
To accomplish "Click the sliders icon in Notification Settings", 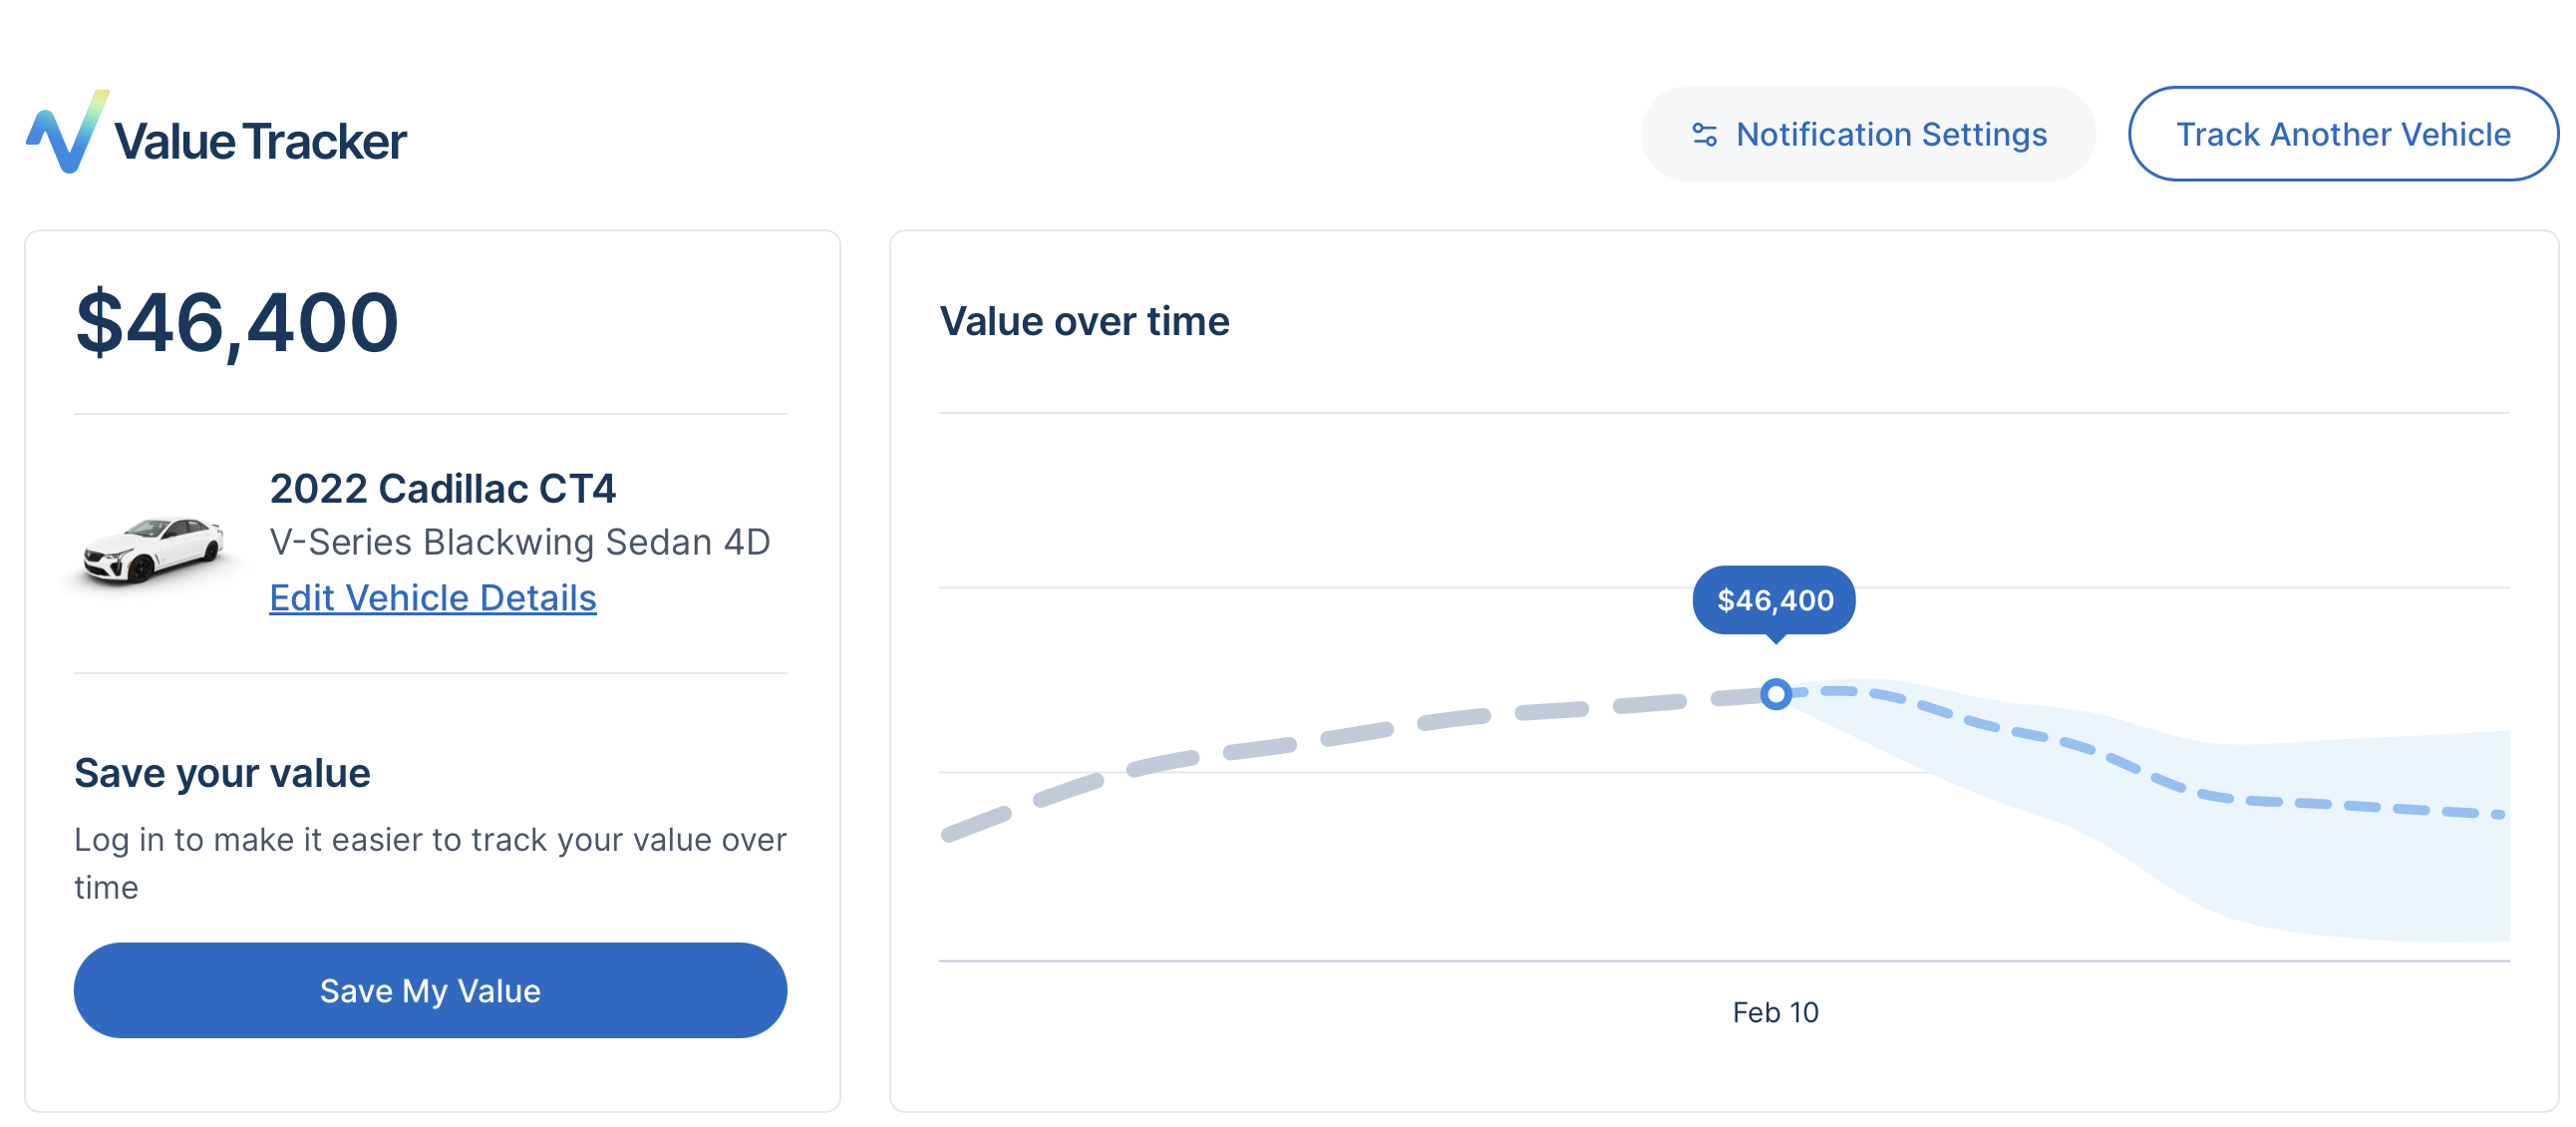I will click(x=1704, y=134).
